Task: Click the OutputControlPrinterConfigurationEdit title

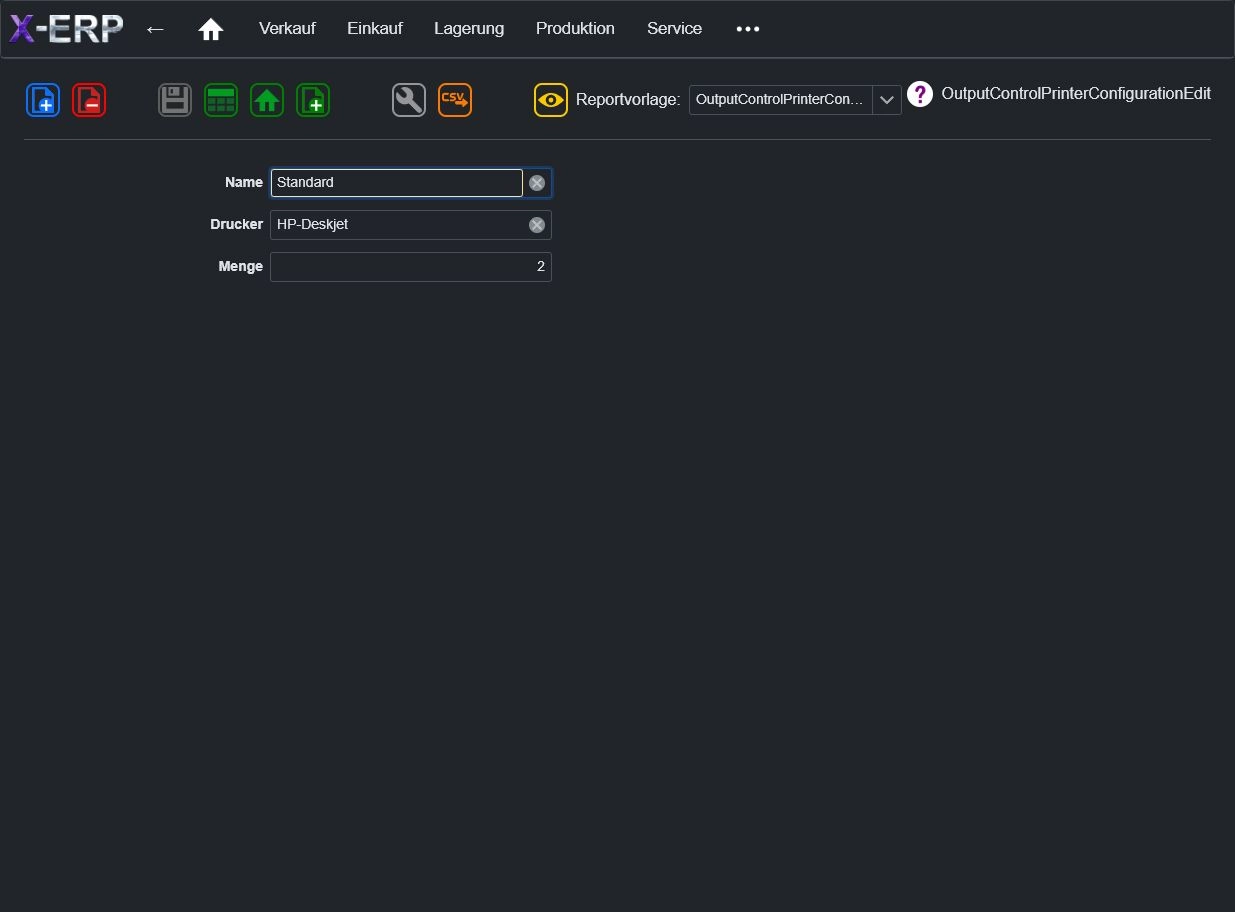Action: (1076, 94)
